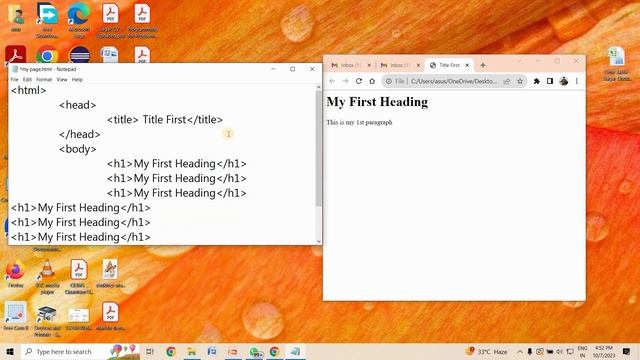Select the Microsoft Edge desktop shortcut

pyautogui.click(x=79, y=20)
